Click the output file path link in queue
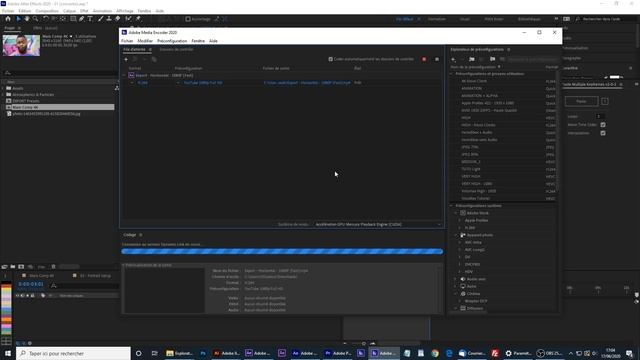640x360 pixels. point(307,83)
